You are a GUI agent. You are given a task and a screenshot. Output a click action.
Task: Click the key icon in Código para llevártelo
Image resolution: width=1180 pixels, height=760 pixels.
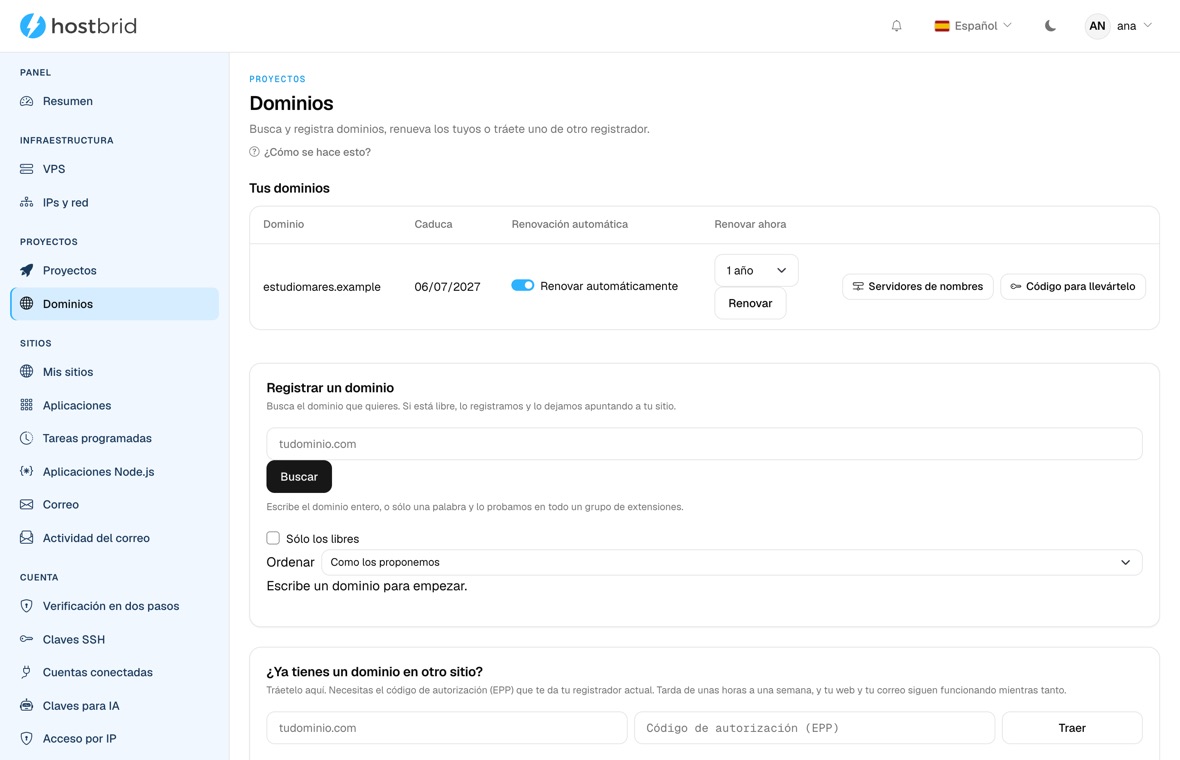click(x=1016, y=287)
